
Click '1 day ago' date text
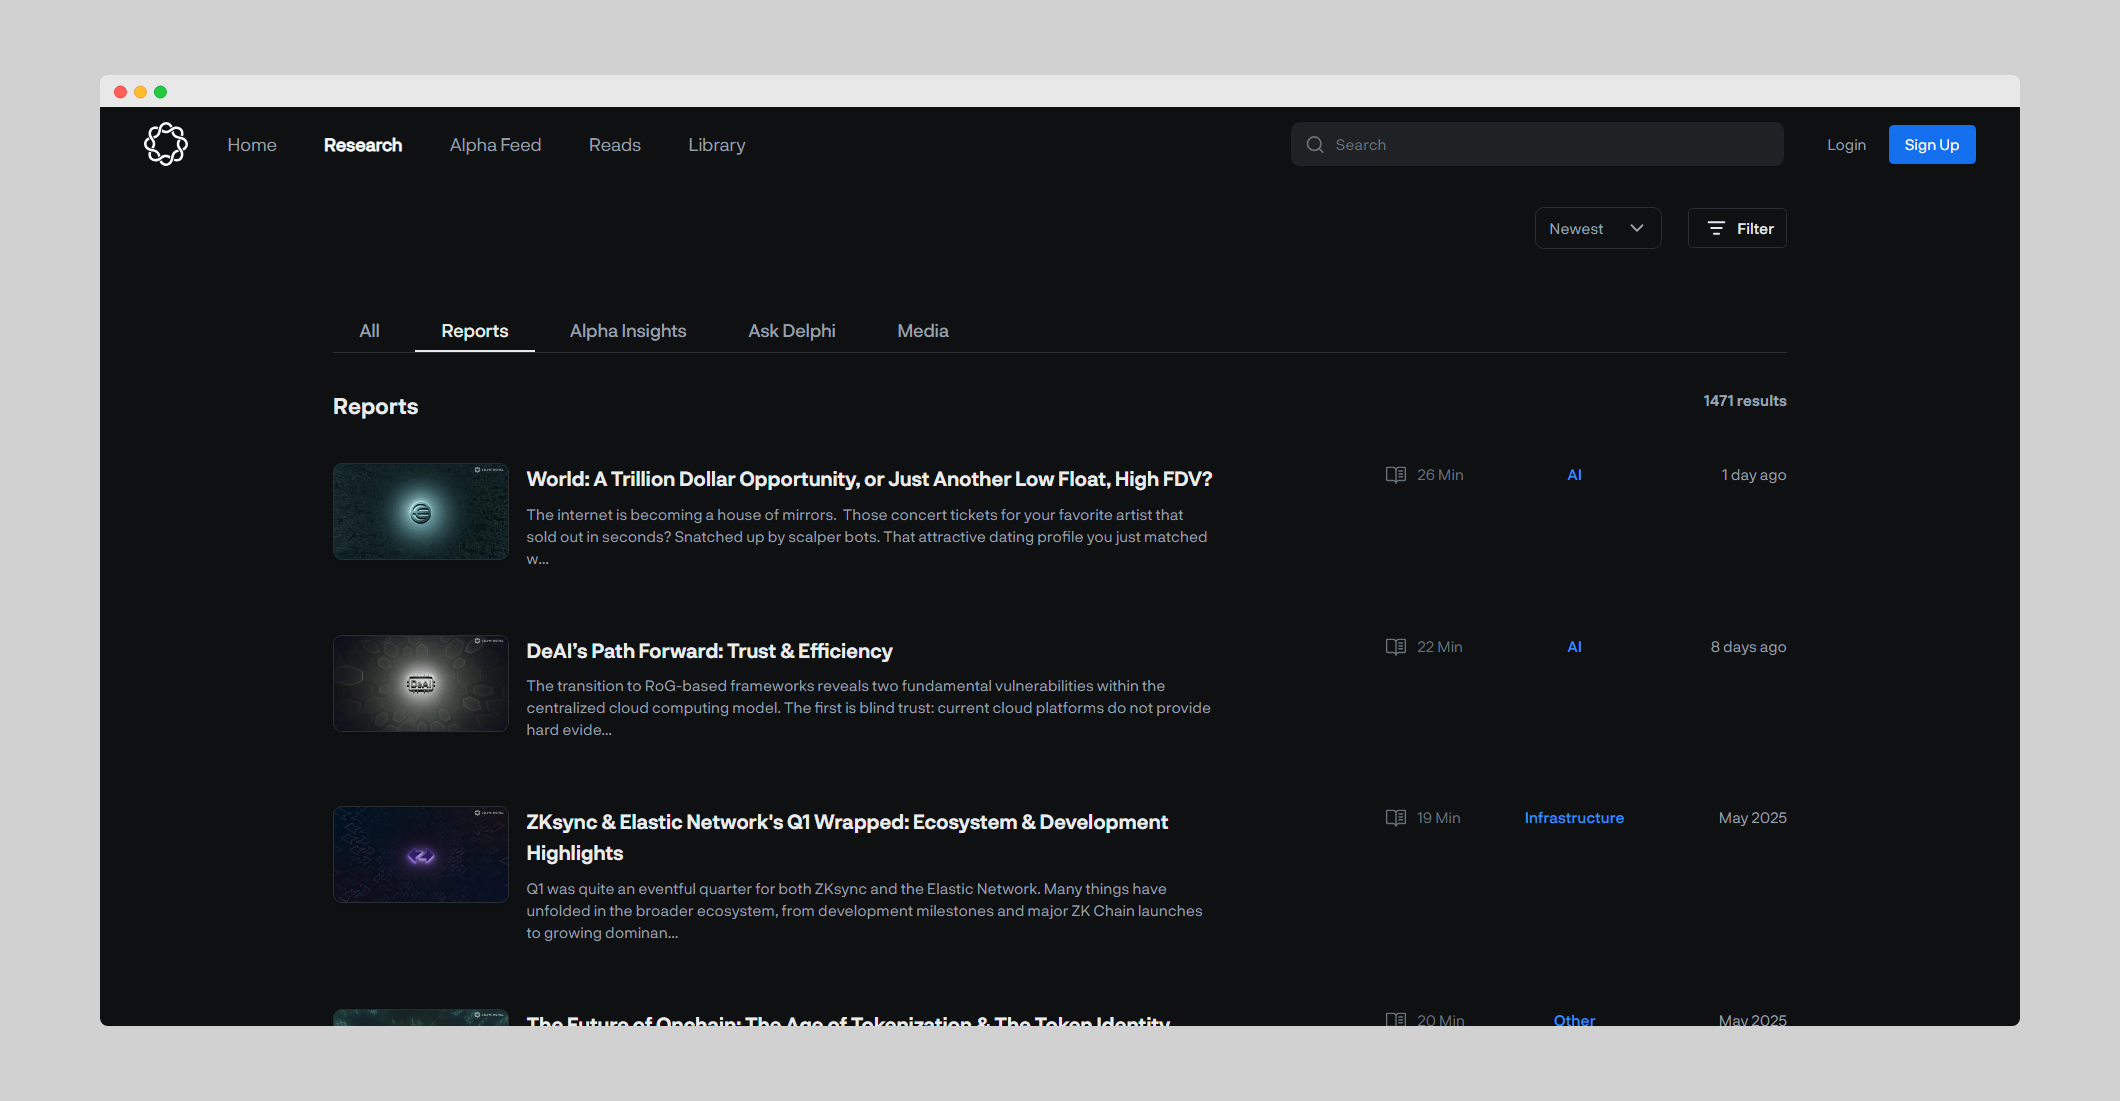pyautogui.click(x=1754, y=475)
